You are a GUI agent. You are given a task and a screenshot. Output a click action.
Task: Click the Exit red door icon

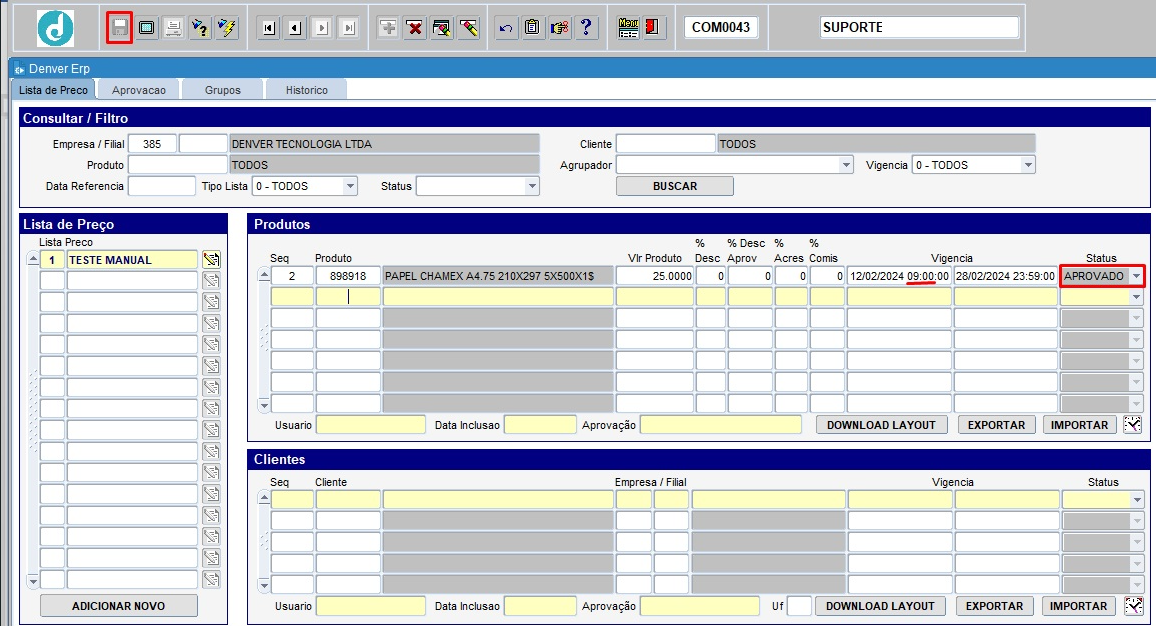coord(653,28)
